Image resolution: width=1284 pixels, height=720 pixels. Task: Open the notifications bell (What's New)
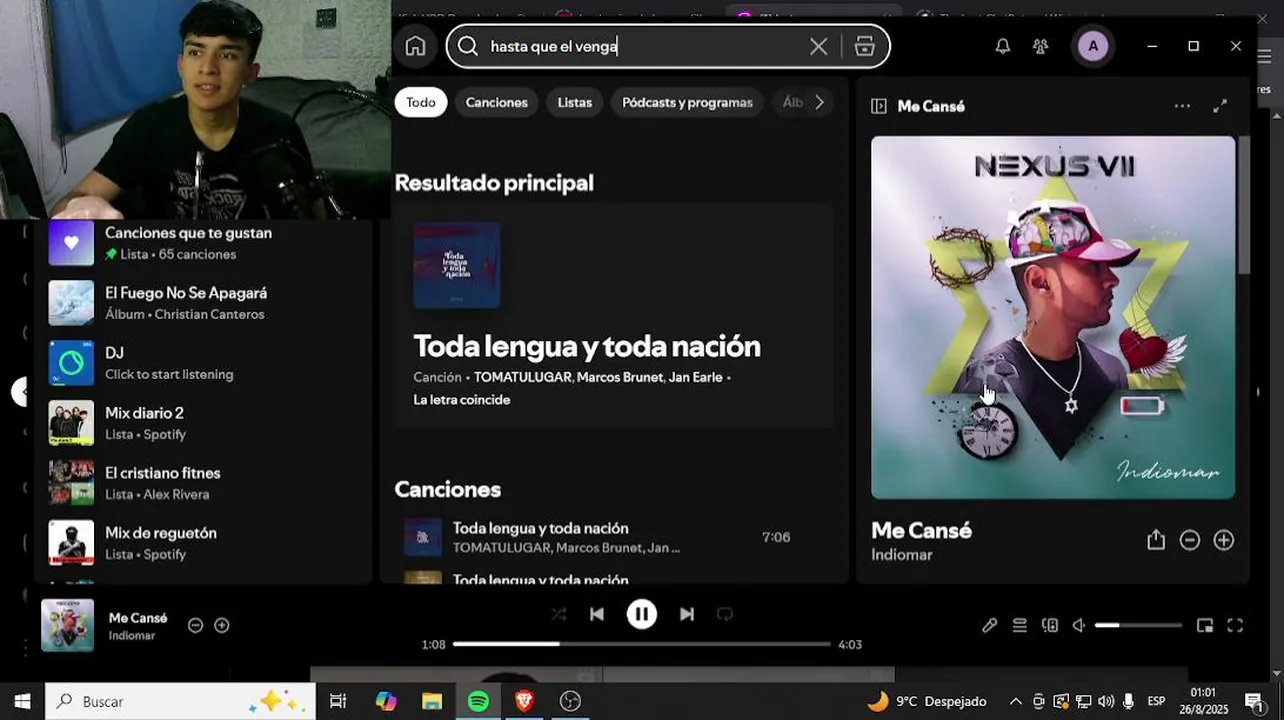1002,46
